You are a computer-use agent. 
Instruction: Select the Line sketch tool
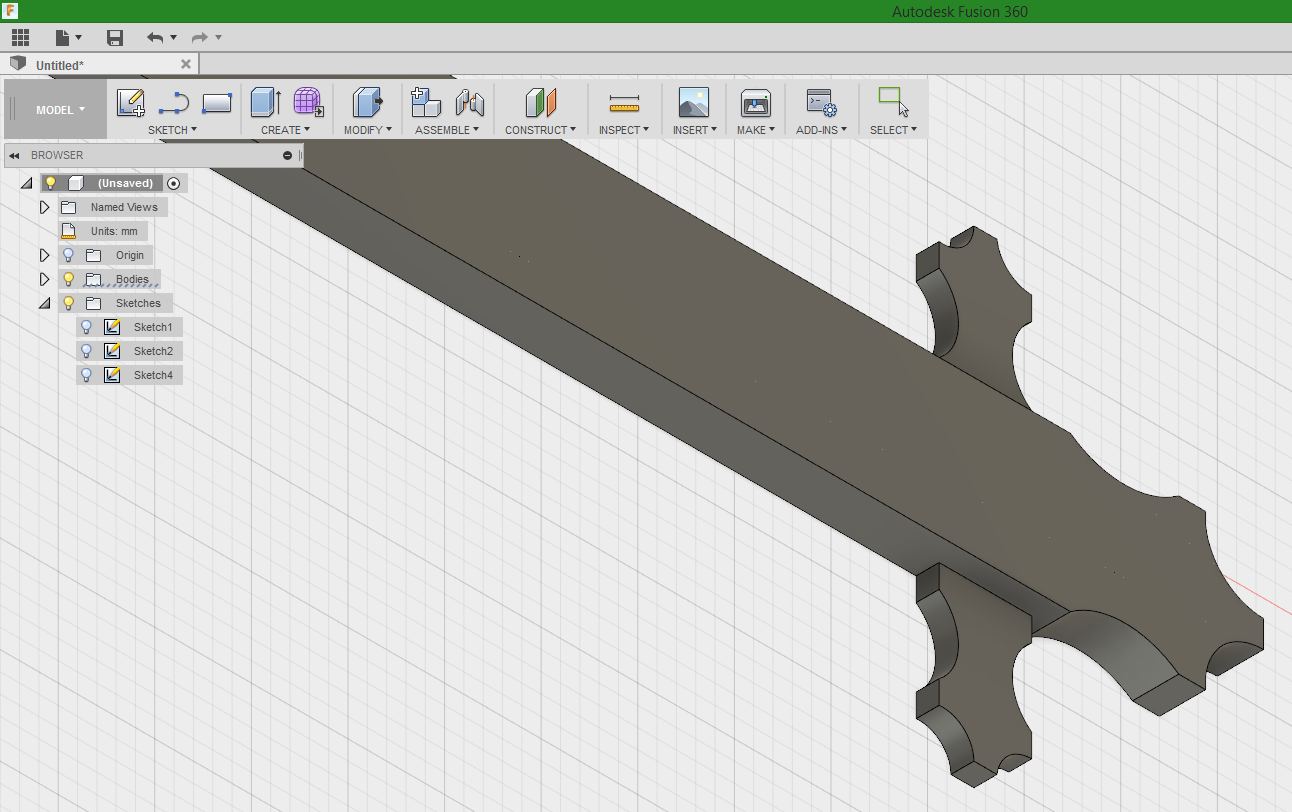click(174, 102)
